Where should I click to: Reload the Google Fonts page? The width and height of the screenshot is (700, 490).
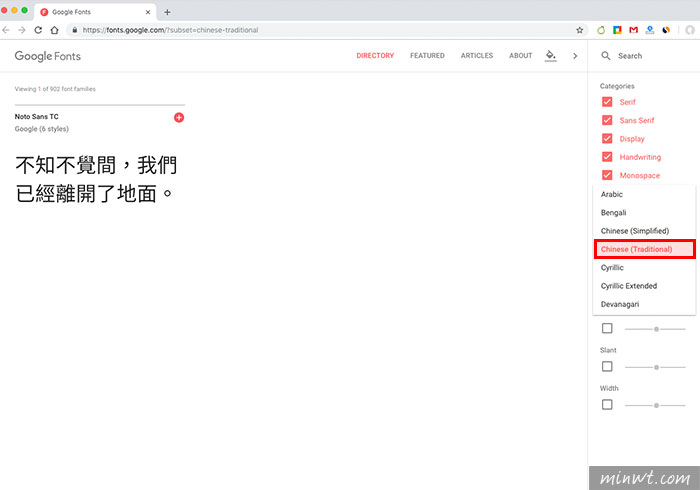[38, 30]
